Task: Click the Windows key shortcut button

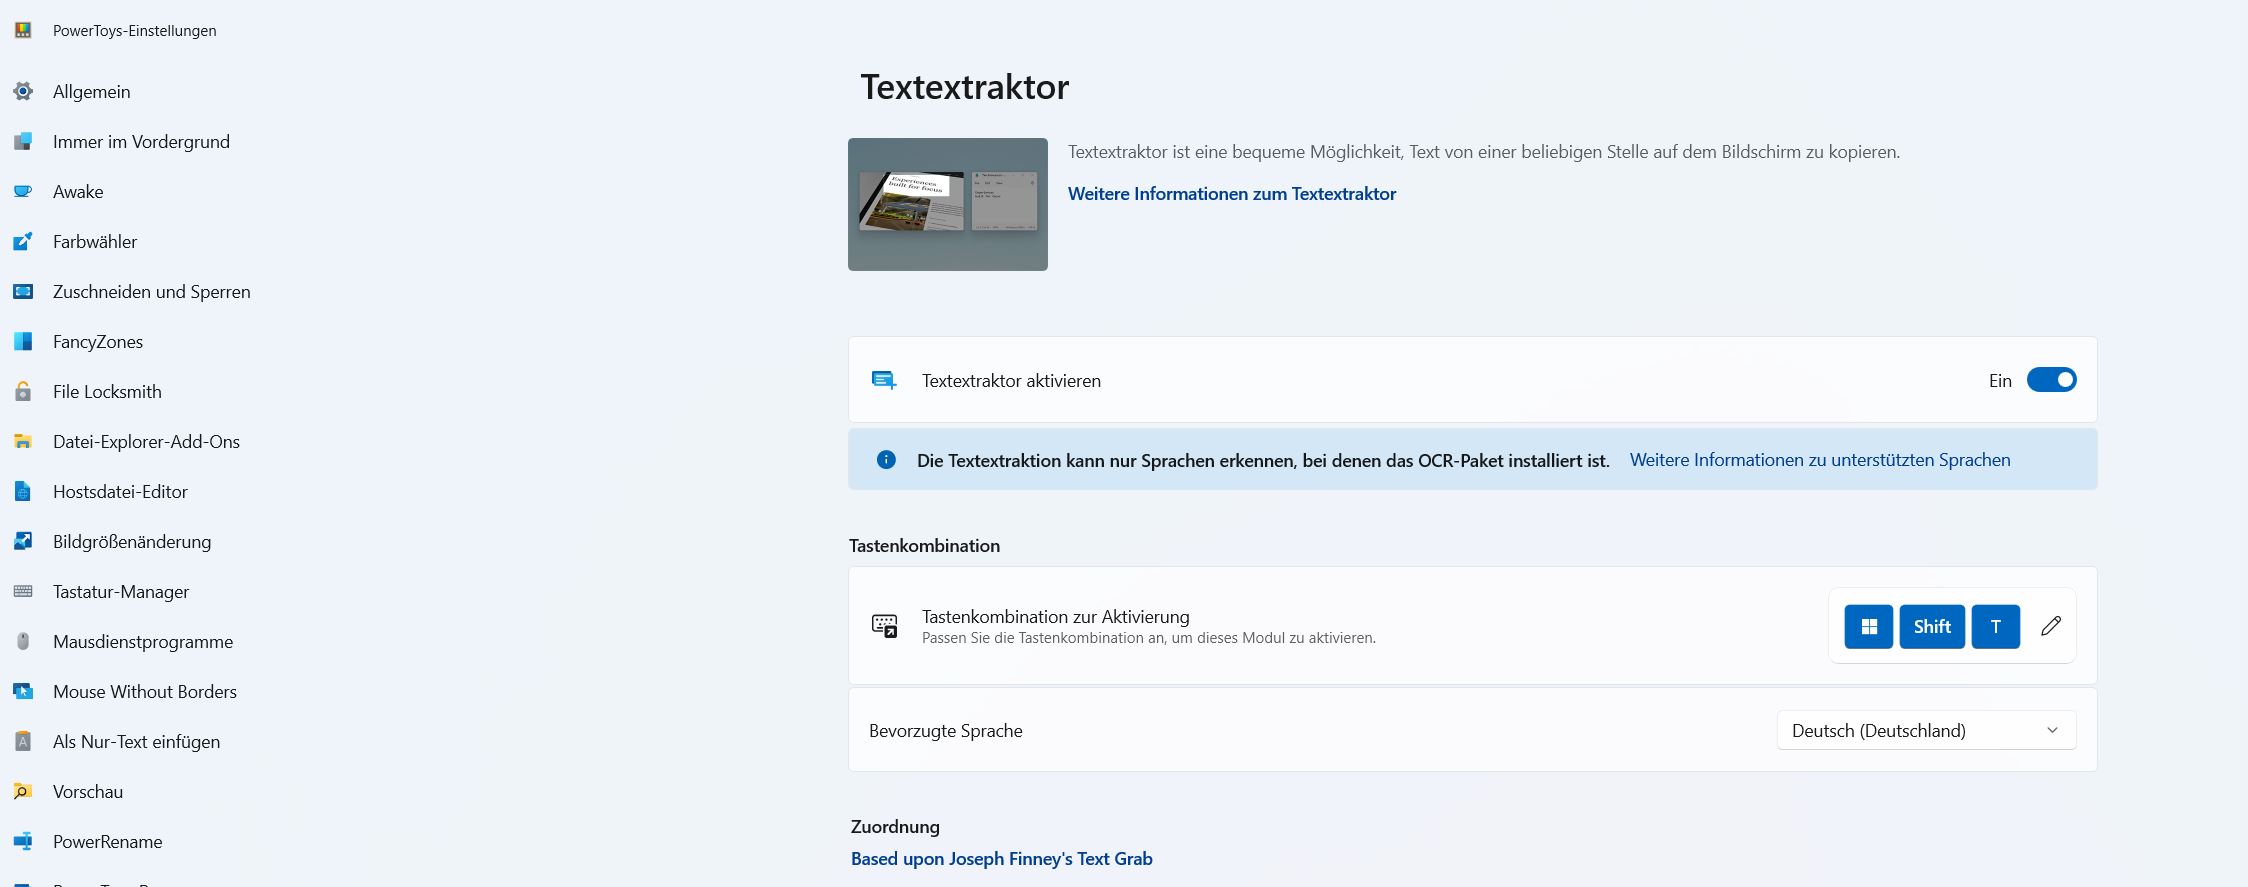Action: [x=1869, y=627]
